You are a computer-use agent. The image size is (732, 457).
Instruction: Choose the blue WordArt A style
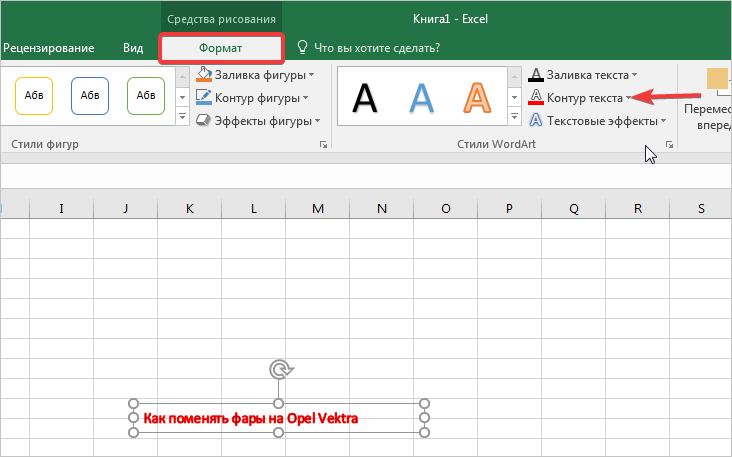pyautogui.click(x=422, y=98)
